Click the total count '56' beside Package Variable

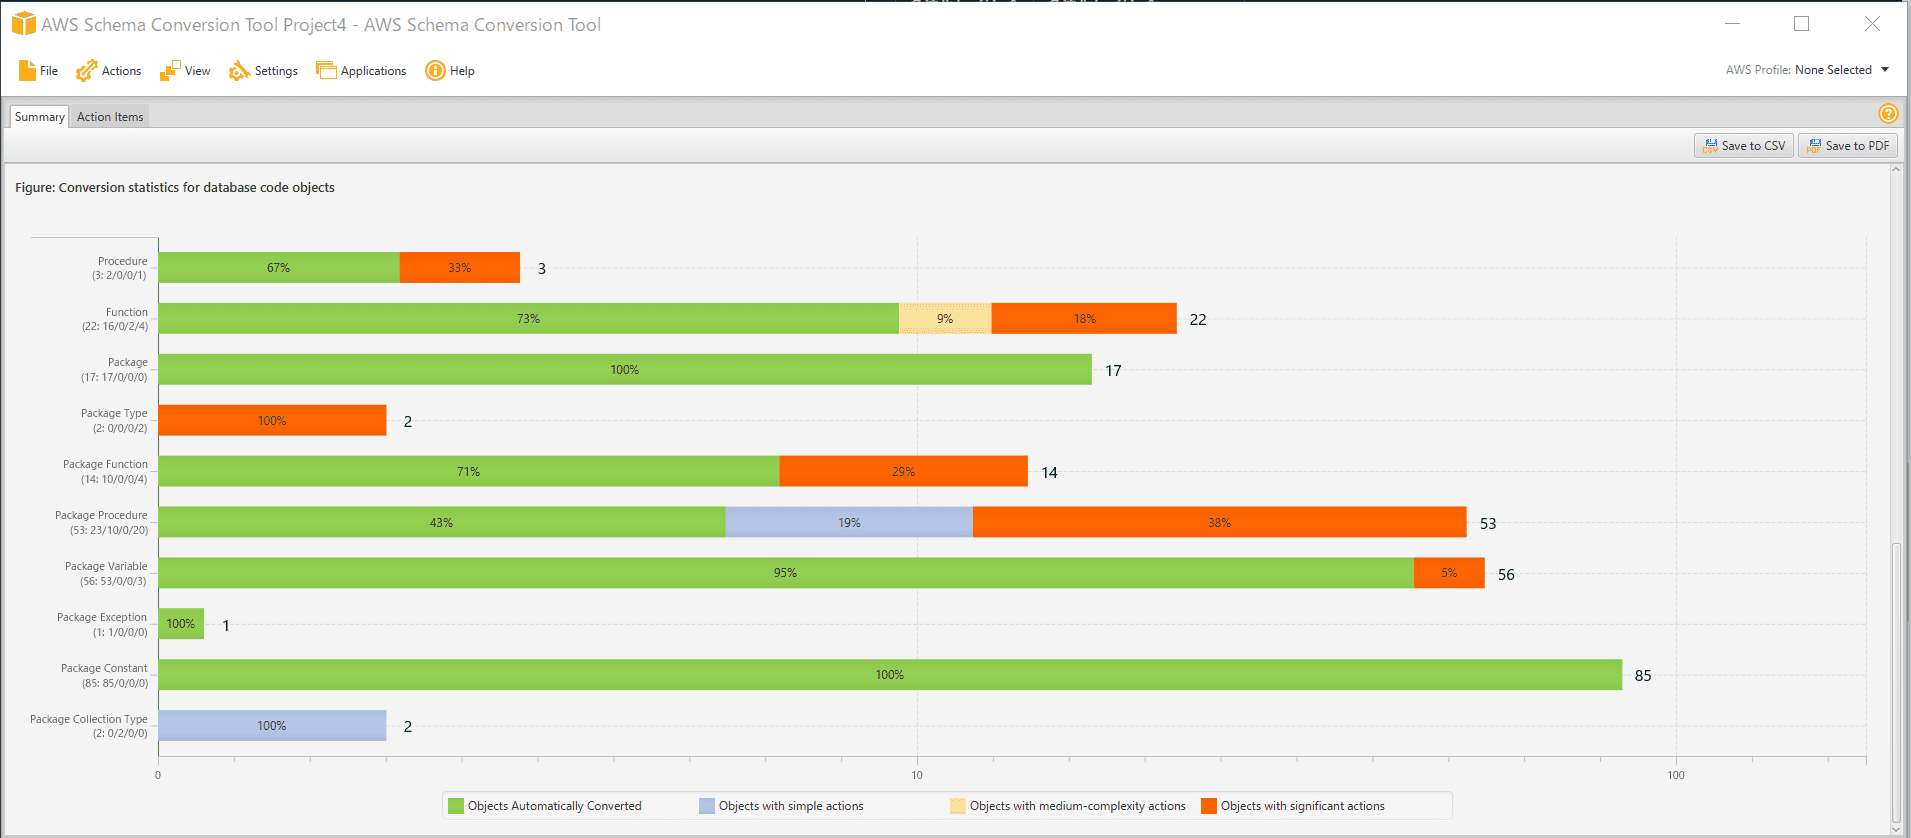(1506, 575)
